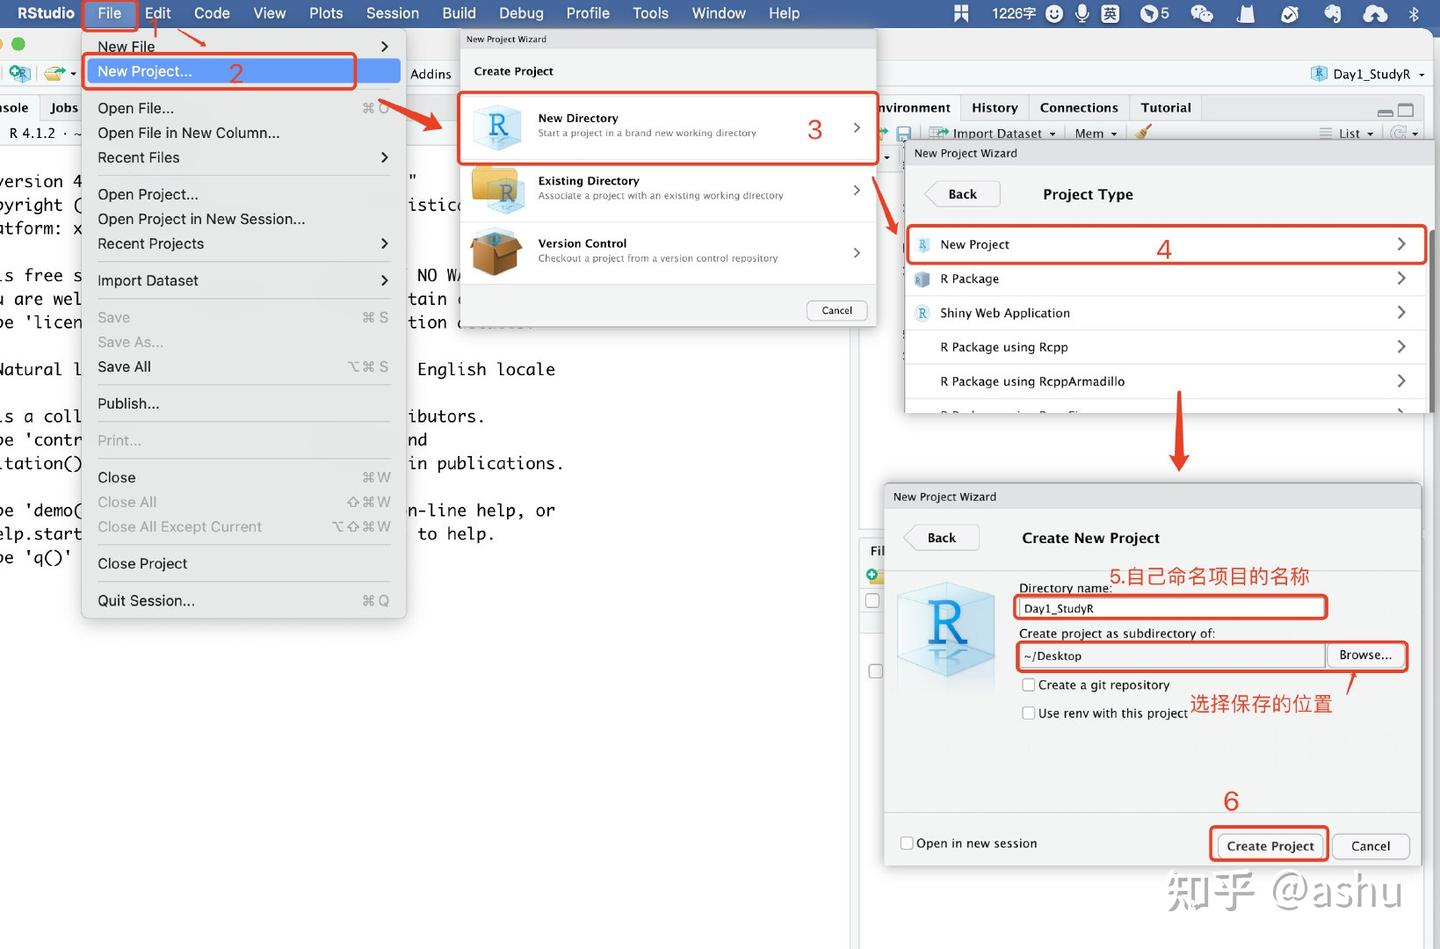1440x949 pixels.
Task: Click the microphone icon in menu bar
Action: tap(1082, 13)
